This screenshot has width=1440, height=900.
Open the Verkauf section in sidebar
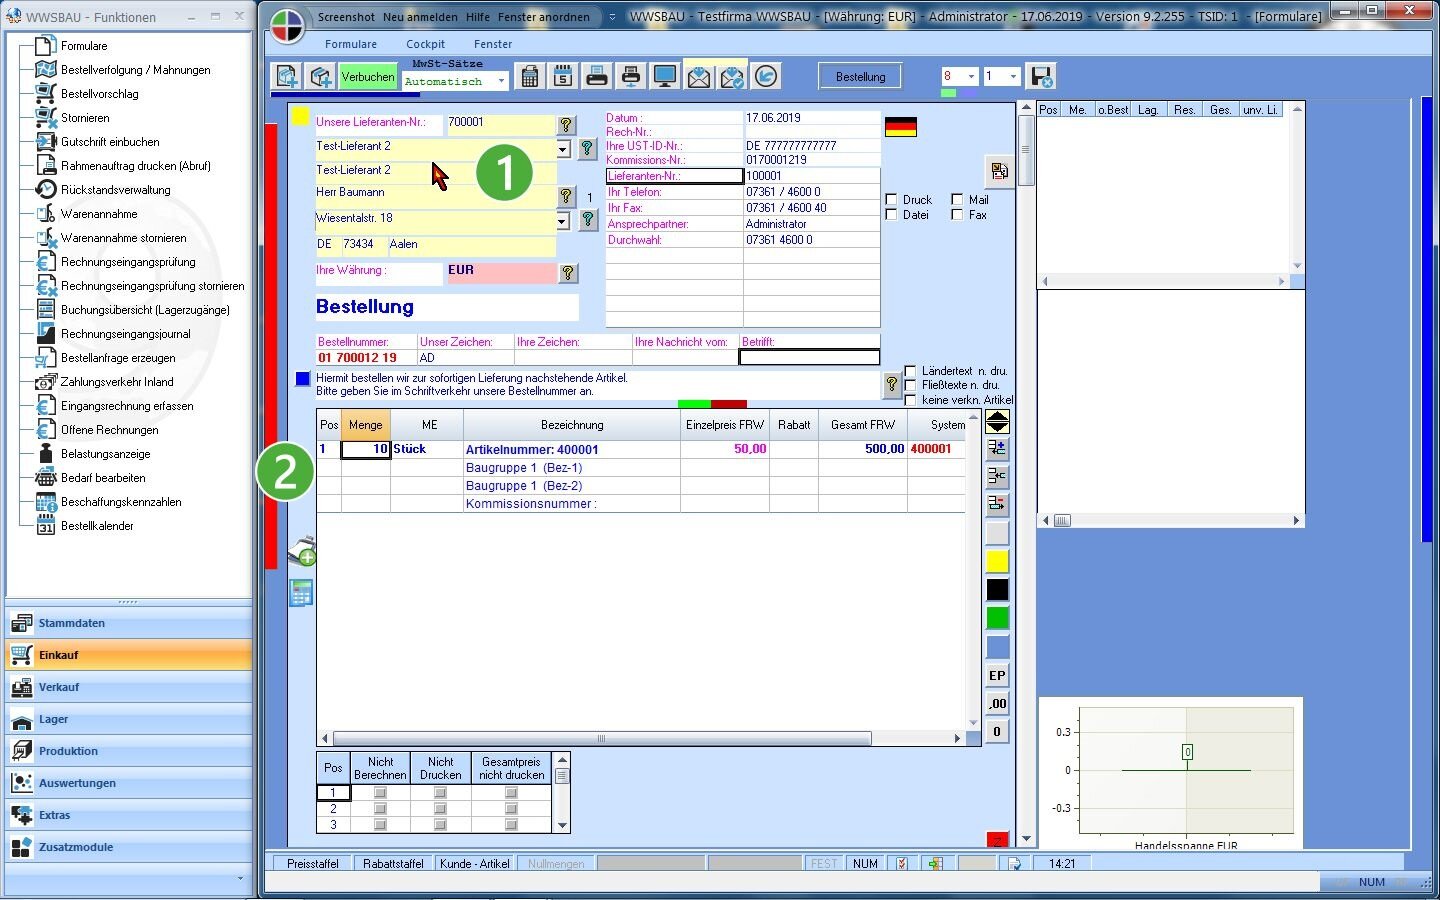tap(129, 687)
